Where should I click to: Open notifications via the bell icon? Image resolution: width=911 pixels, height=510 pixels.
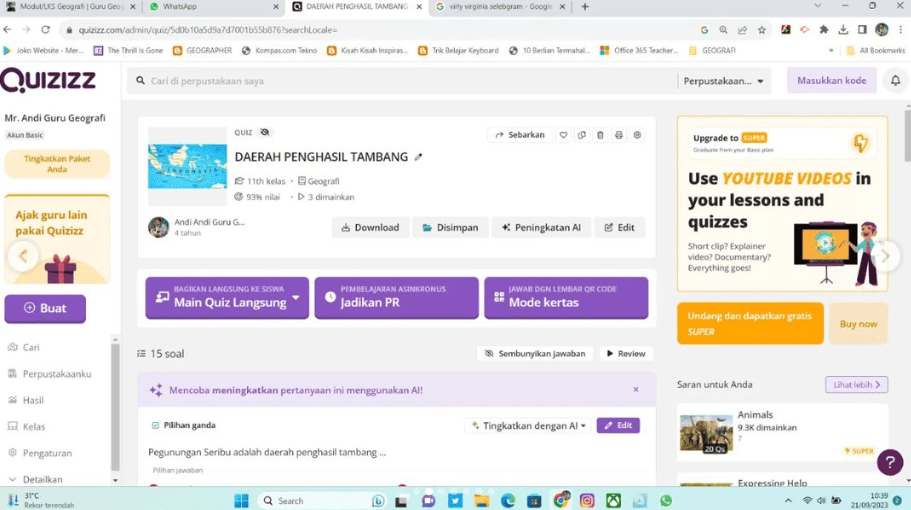897,81
